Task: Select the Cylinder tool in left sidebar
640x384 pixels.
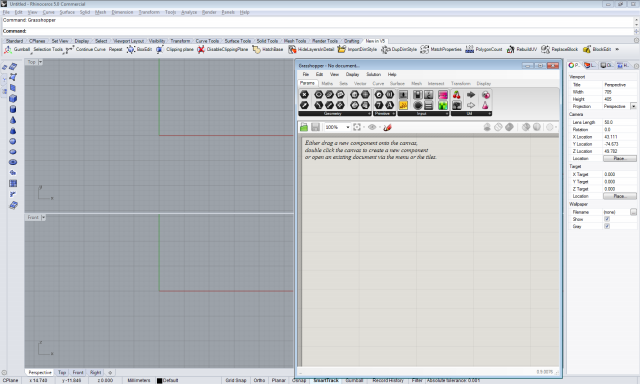Action: [x=13, y=109]
